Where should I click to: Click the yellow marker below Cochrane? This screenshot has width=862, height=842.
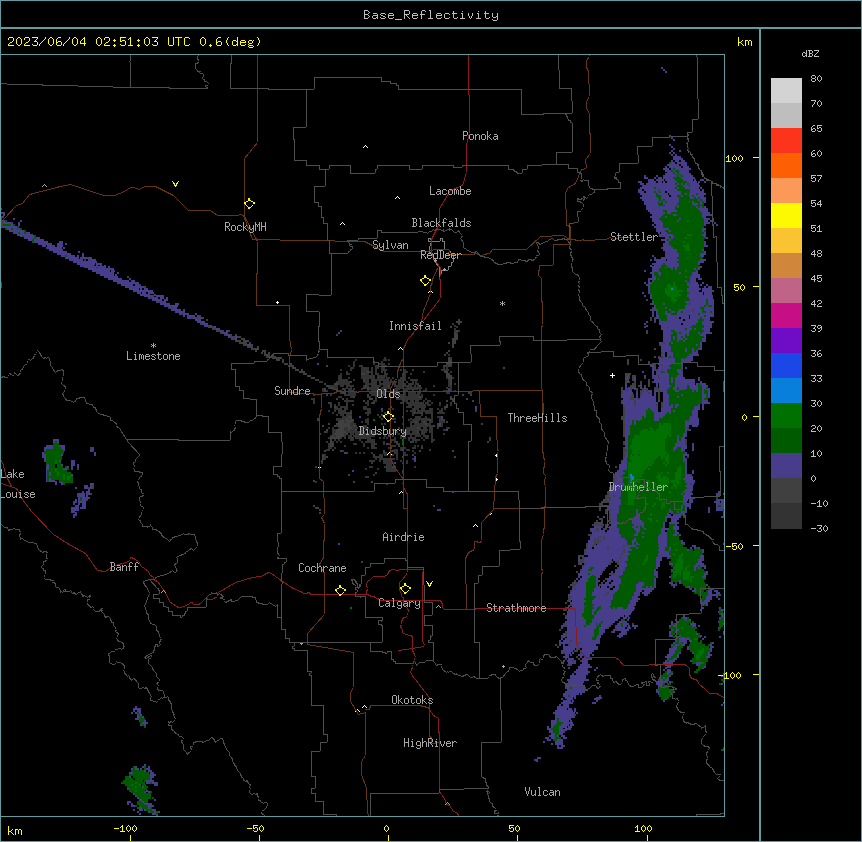coord(340,590)
